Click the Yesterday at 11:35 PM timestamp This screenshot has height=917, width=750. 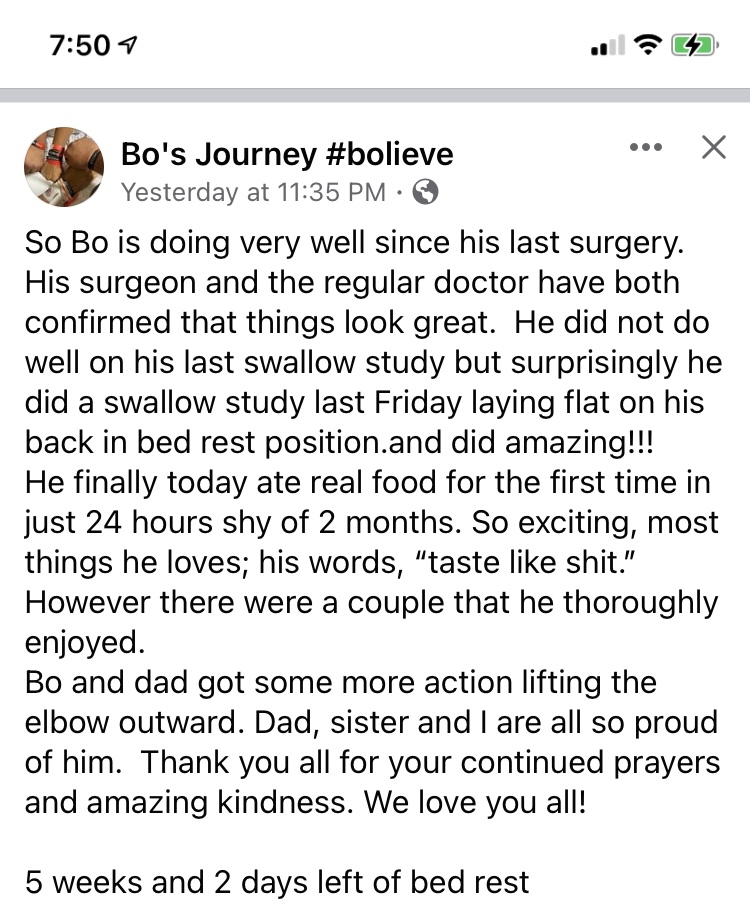[253, 192]
